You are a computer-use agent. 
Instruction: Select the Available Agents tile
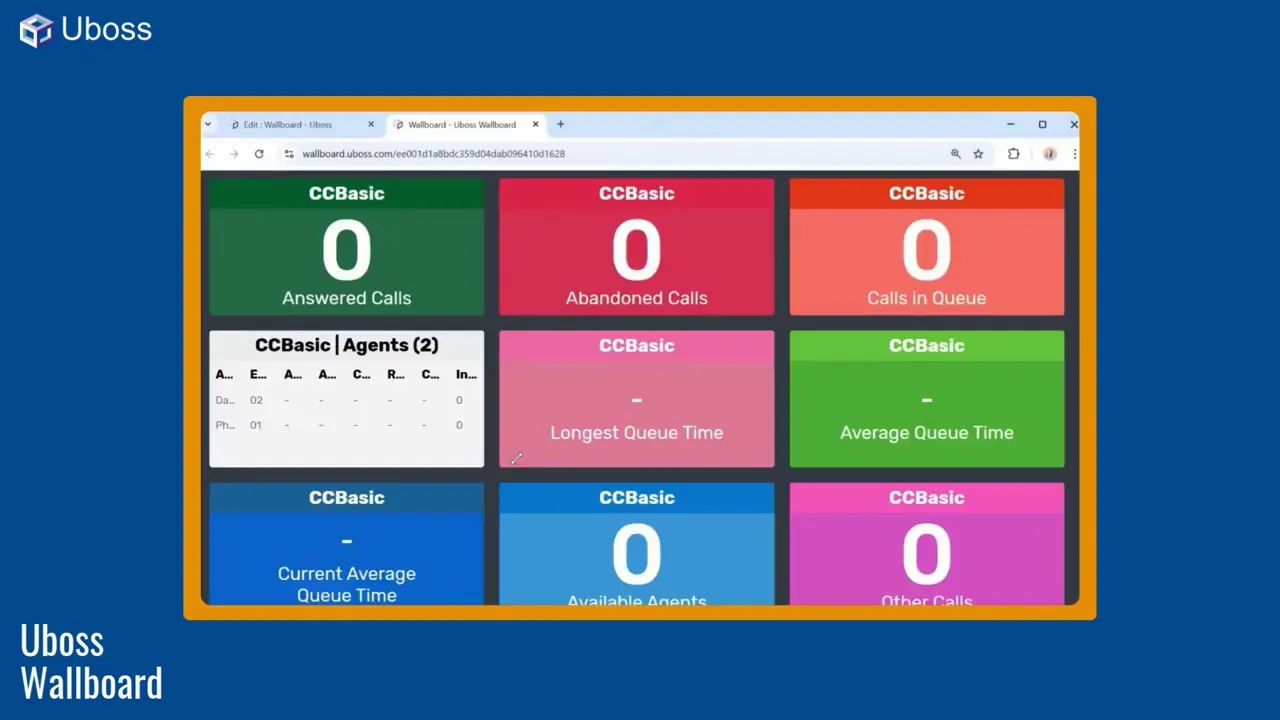point(636,544)
